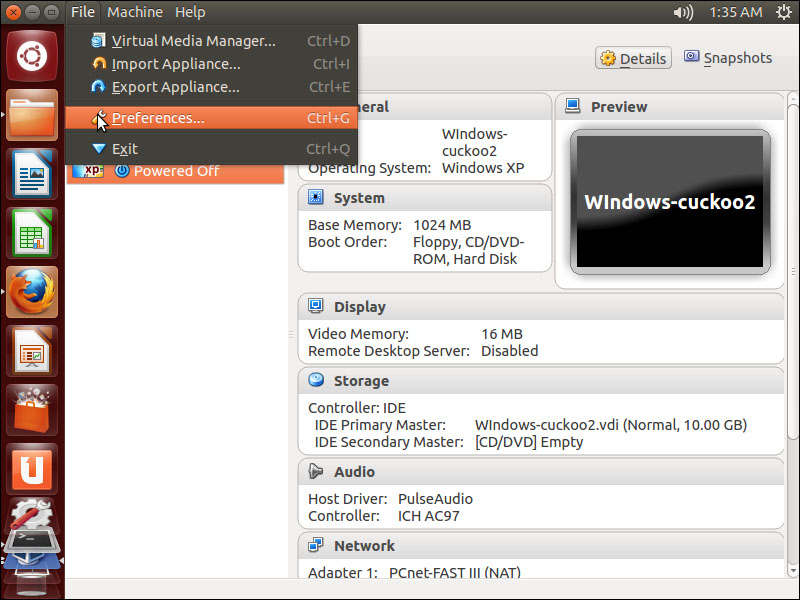The image size is (800, 600).
Task: Click the IDE Primary Master Windows-cuckoo2.vdi value
Action: 611,425
